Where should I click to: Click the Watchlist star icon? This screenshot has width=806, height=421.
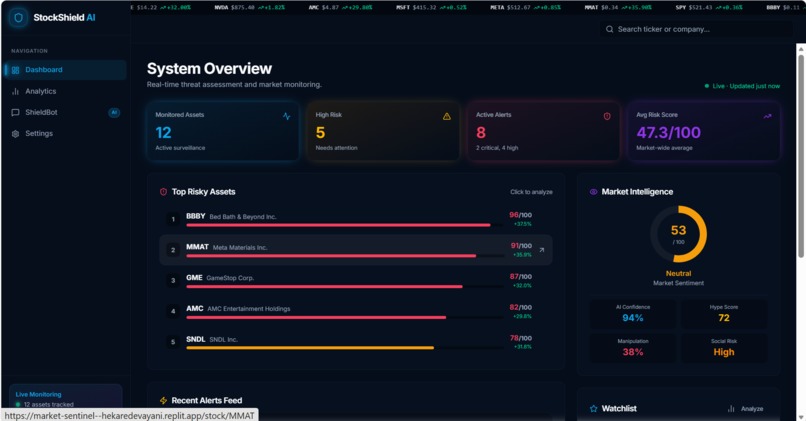[x=594, y=409]
